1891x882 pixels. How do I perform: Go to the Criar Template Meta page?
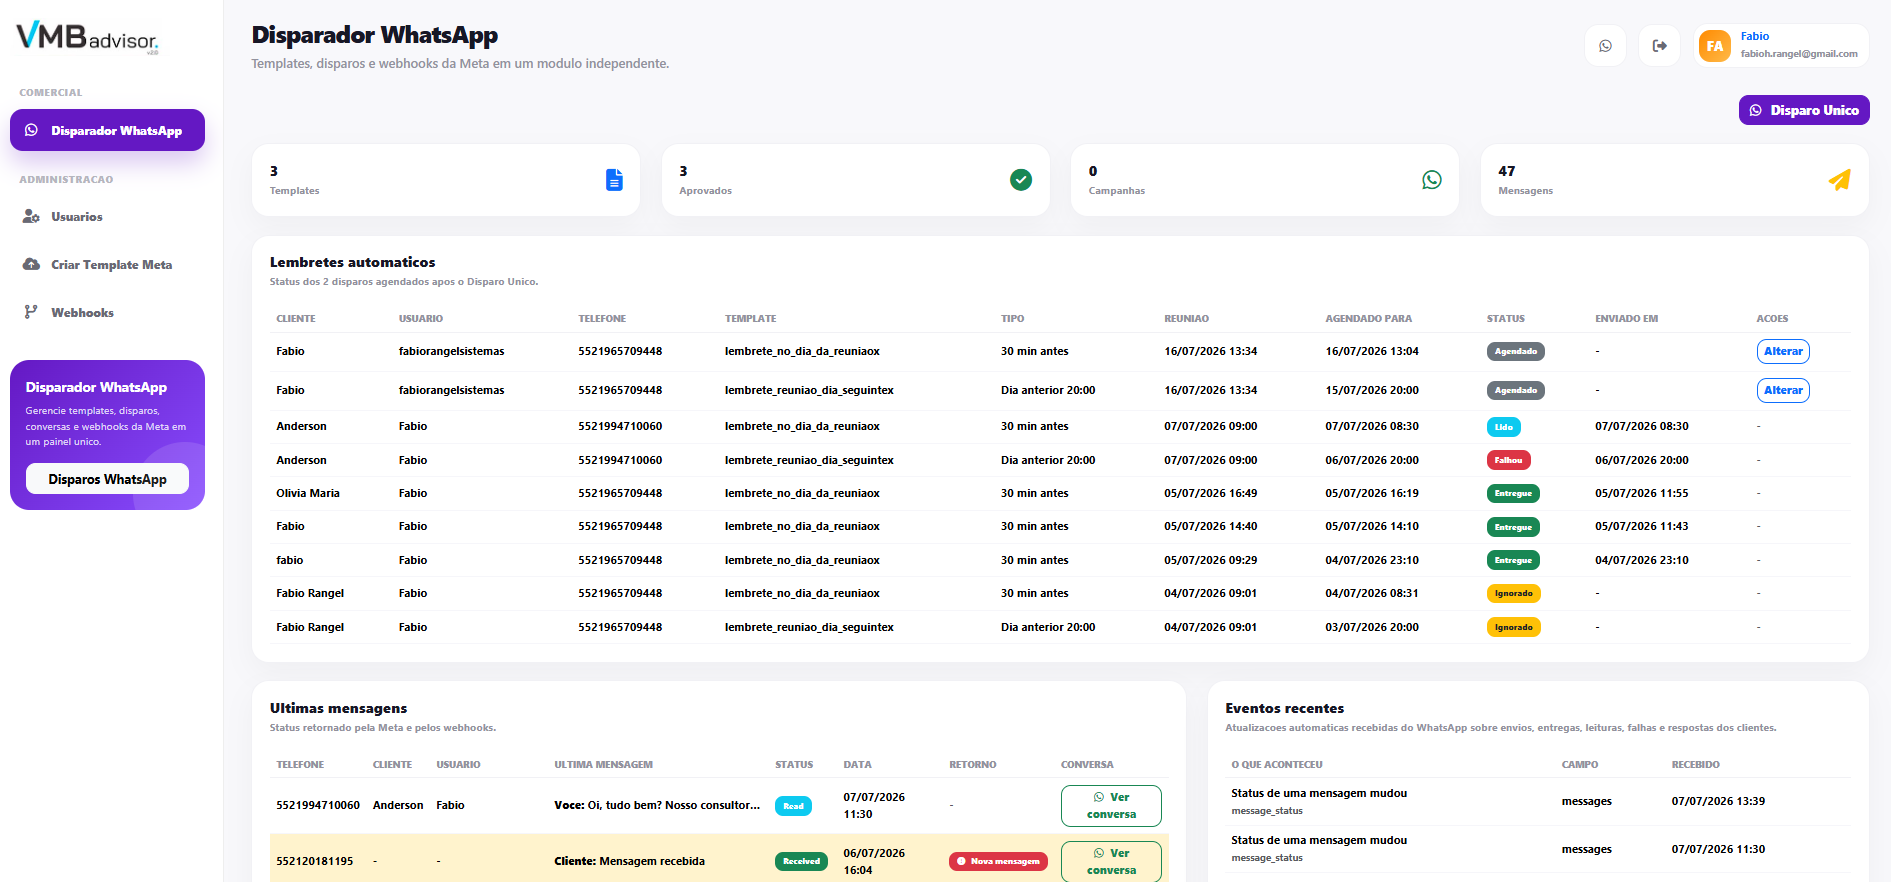click(x=107, y=265)
